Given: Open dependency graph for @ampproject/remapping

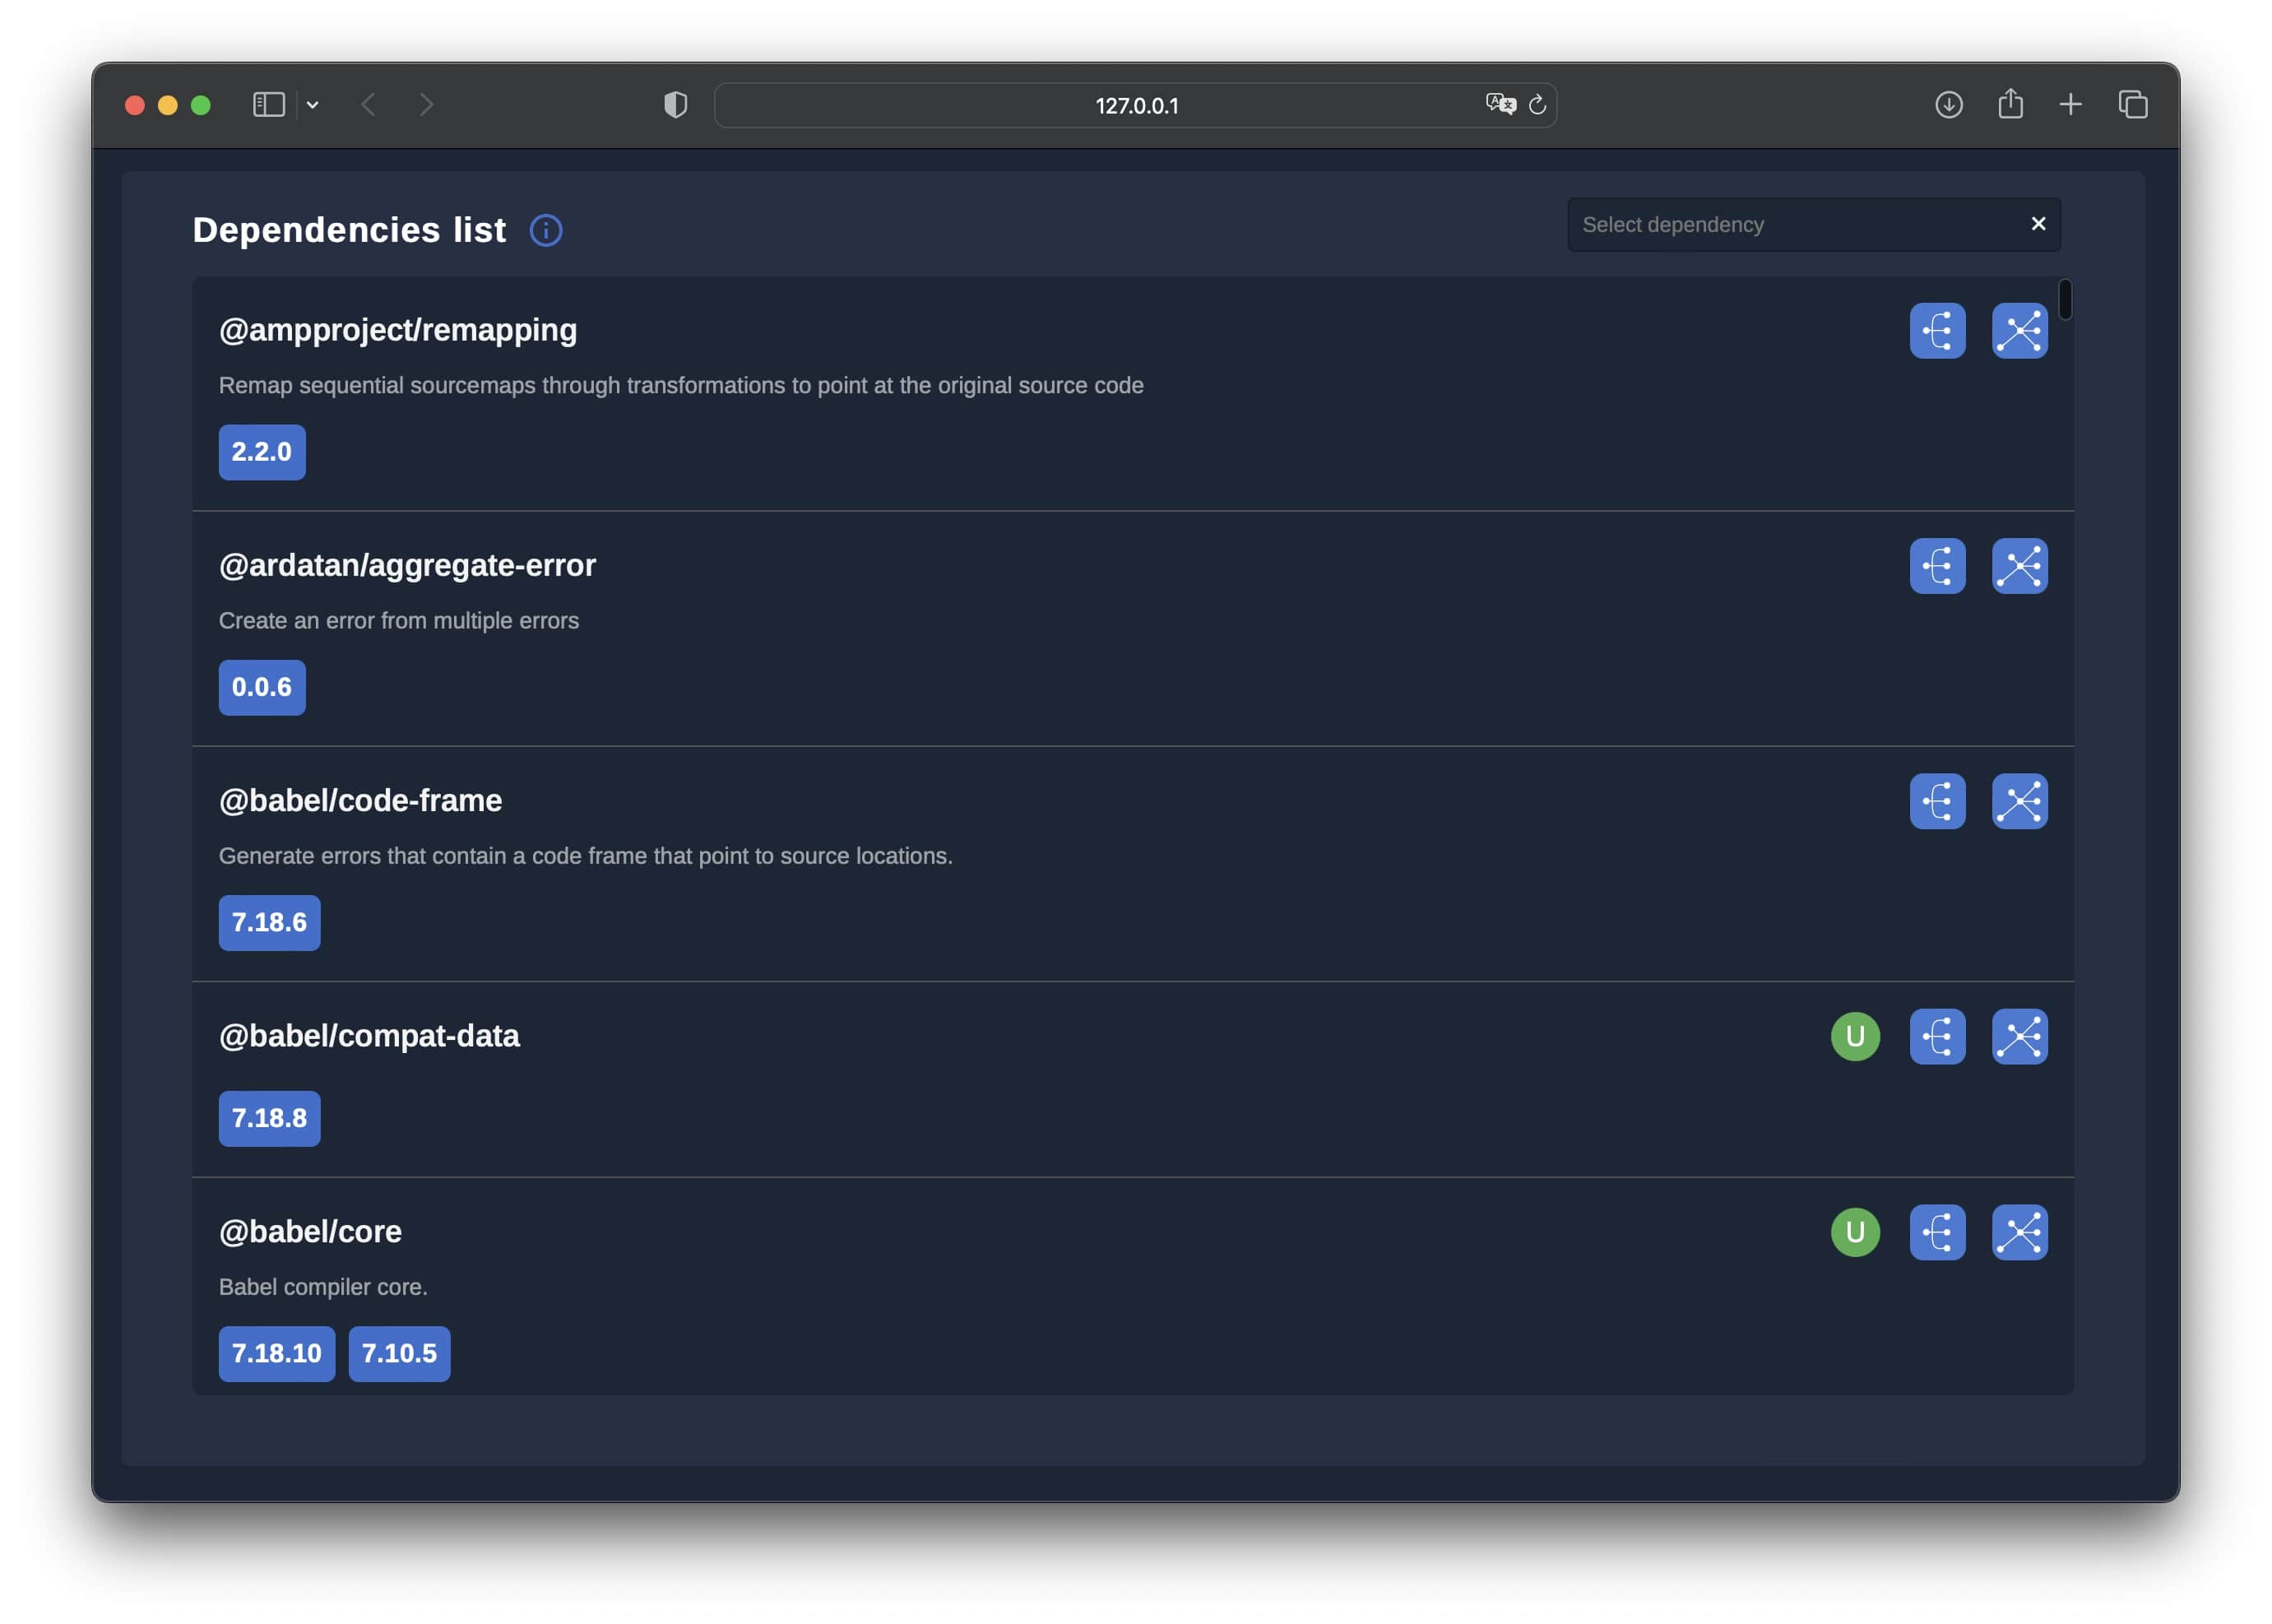Looking at the screenshot, I should pos(2019,330).
